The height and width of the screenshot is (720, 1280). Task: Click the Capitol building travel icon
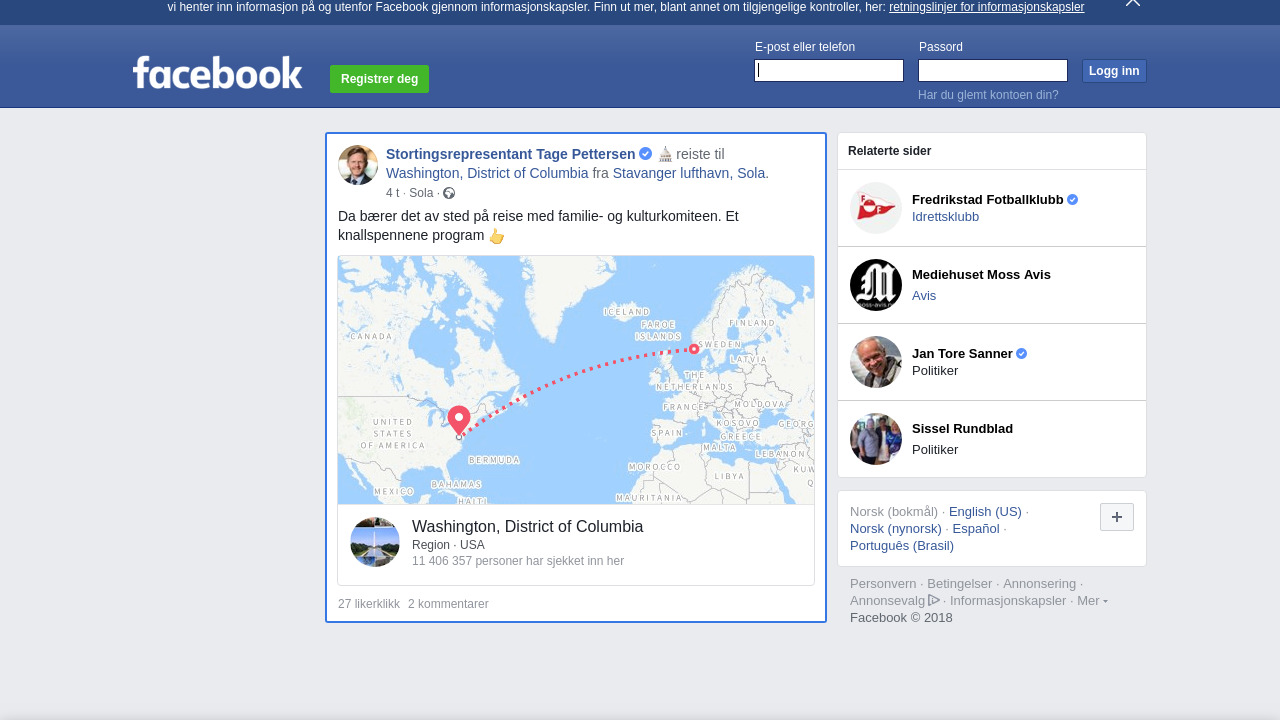point(665,154)
